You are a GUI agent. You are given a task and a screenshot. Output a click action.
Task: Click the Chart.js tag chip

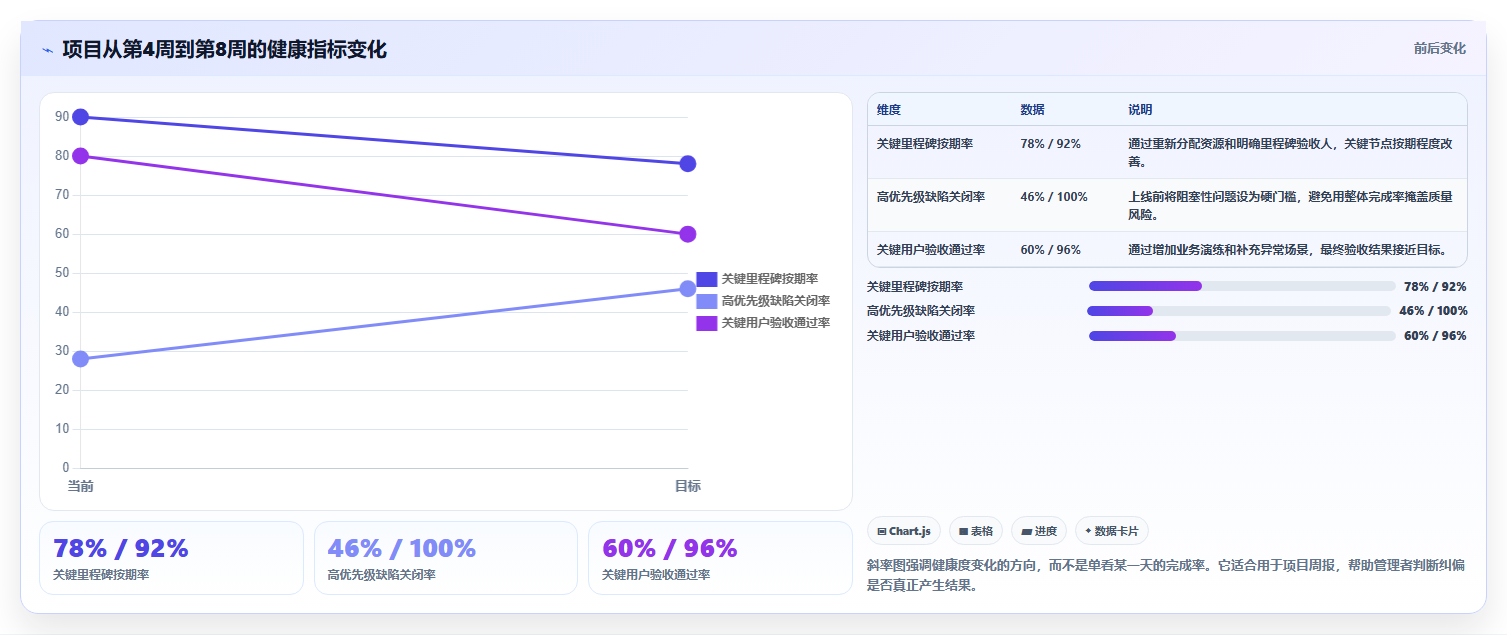(x=904, y=531)
